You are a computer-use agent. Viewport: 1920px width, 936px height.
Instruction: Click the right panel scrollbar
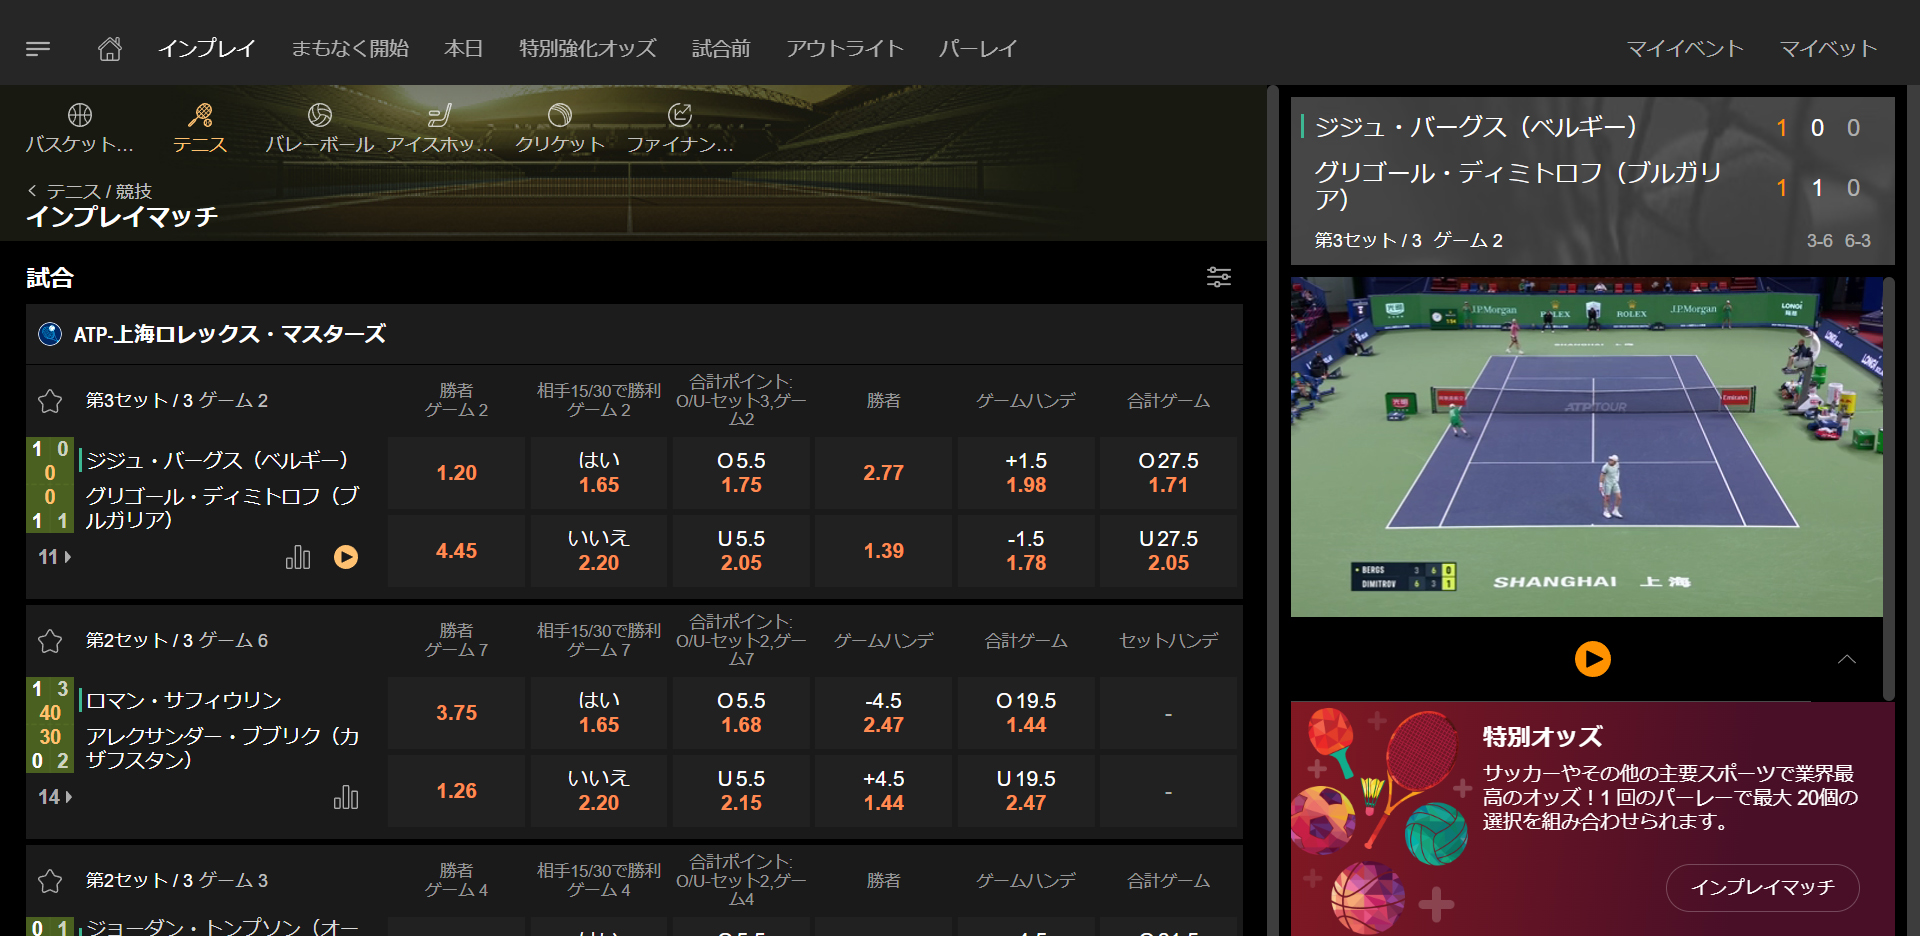(x=1889, y=488)
